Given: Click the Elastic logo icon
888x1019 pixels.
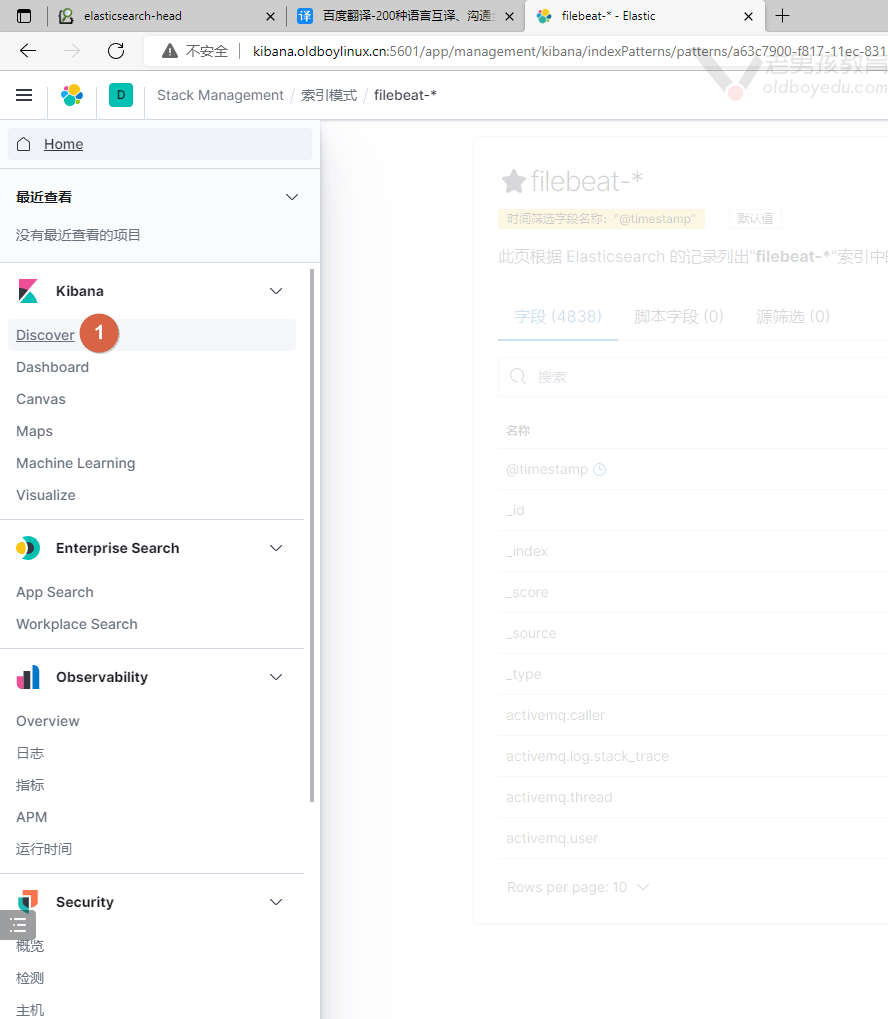Looking at the screenshot, I should pyautogui.click(x=72, y=95).
